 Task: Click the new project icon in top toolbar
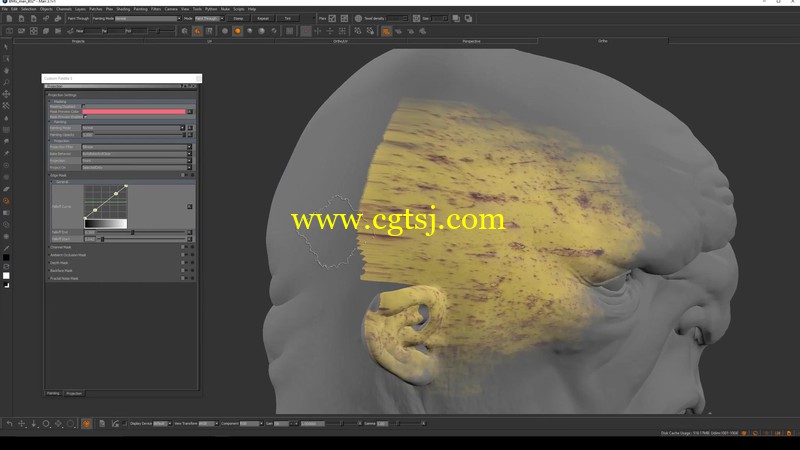coord(9,18)
